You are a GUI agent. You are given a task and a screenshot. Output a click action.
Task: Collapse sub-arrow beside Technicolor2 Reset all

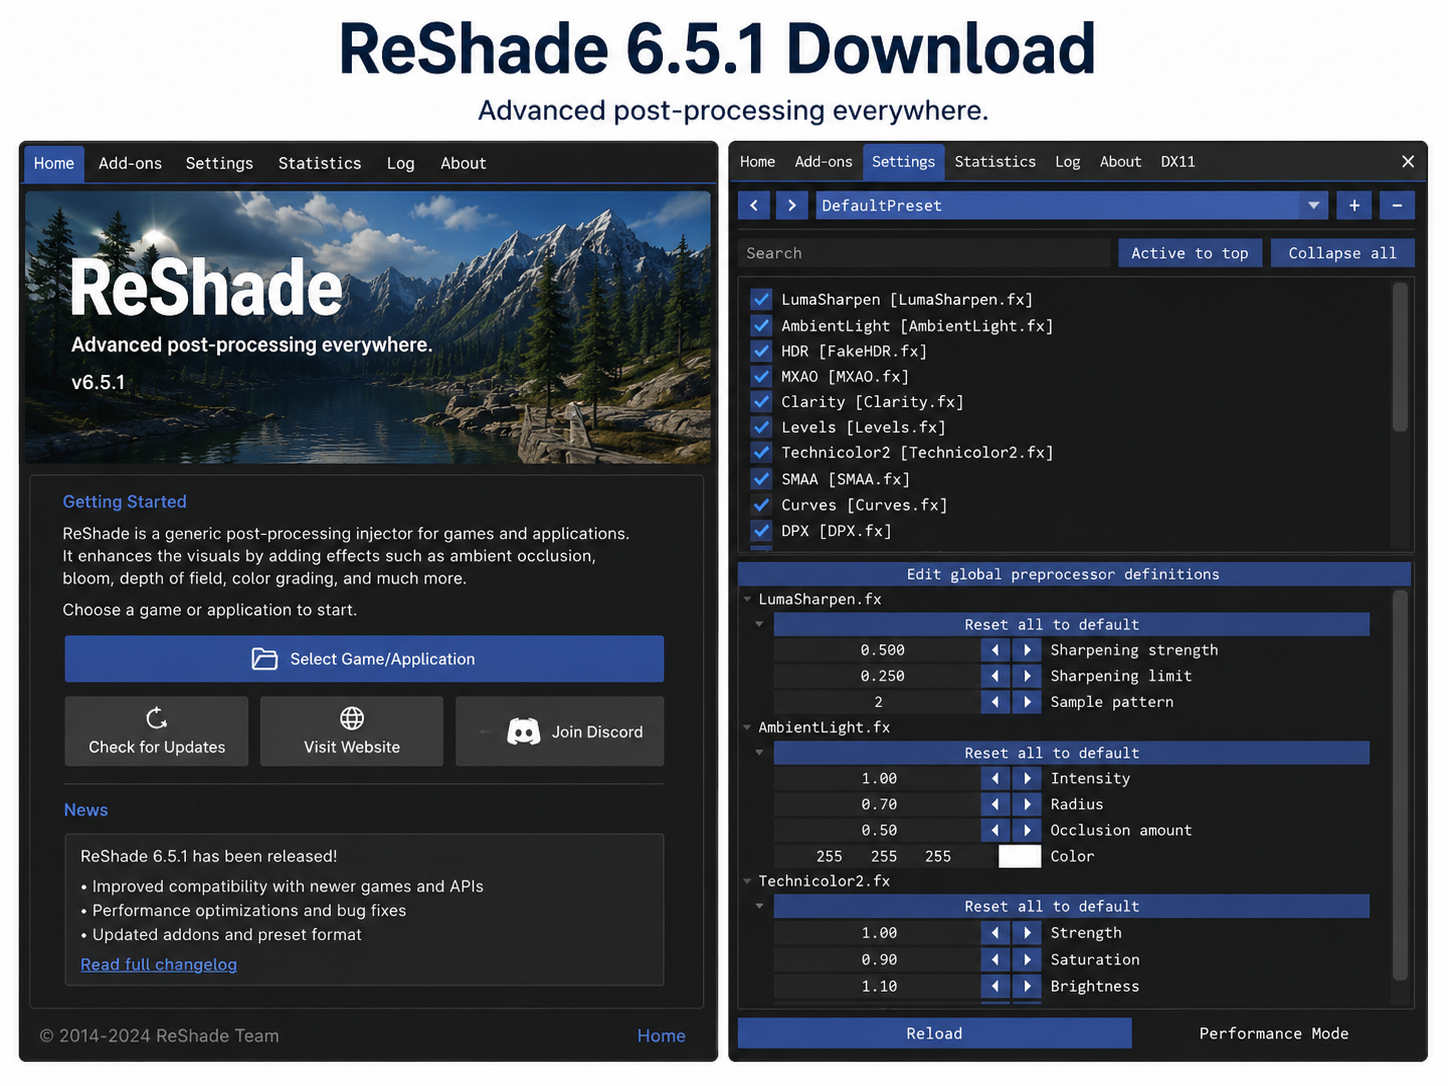click(x=759, y=906)
